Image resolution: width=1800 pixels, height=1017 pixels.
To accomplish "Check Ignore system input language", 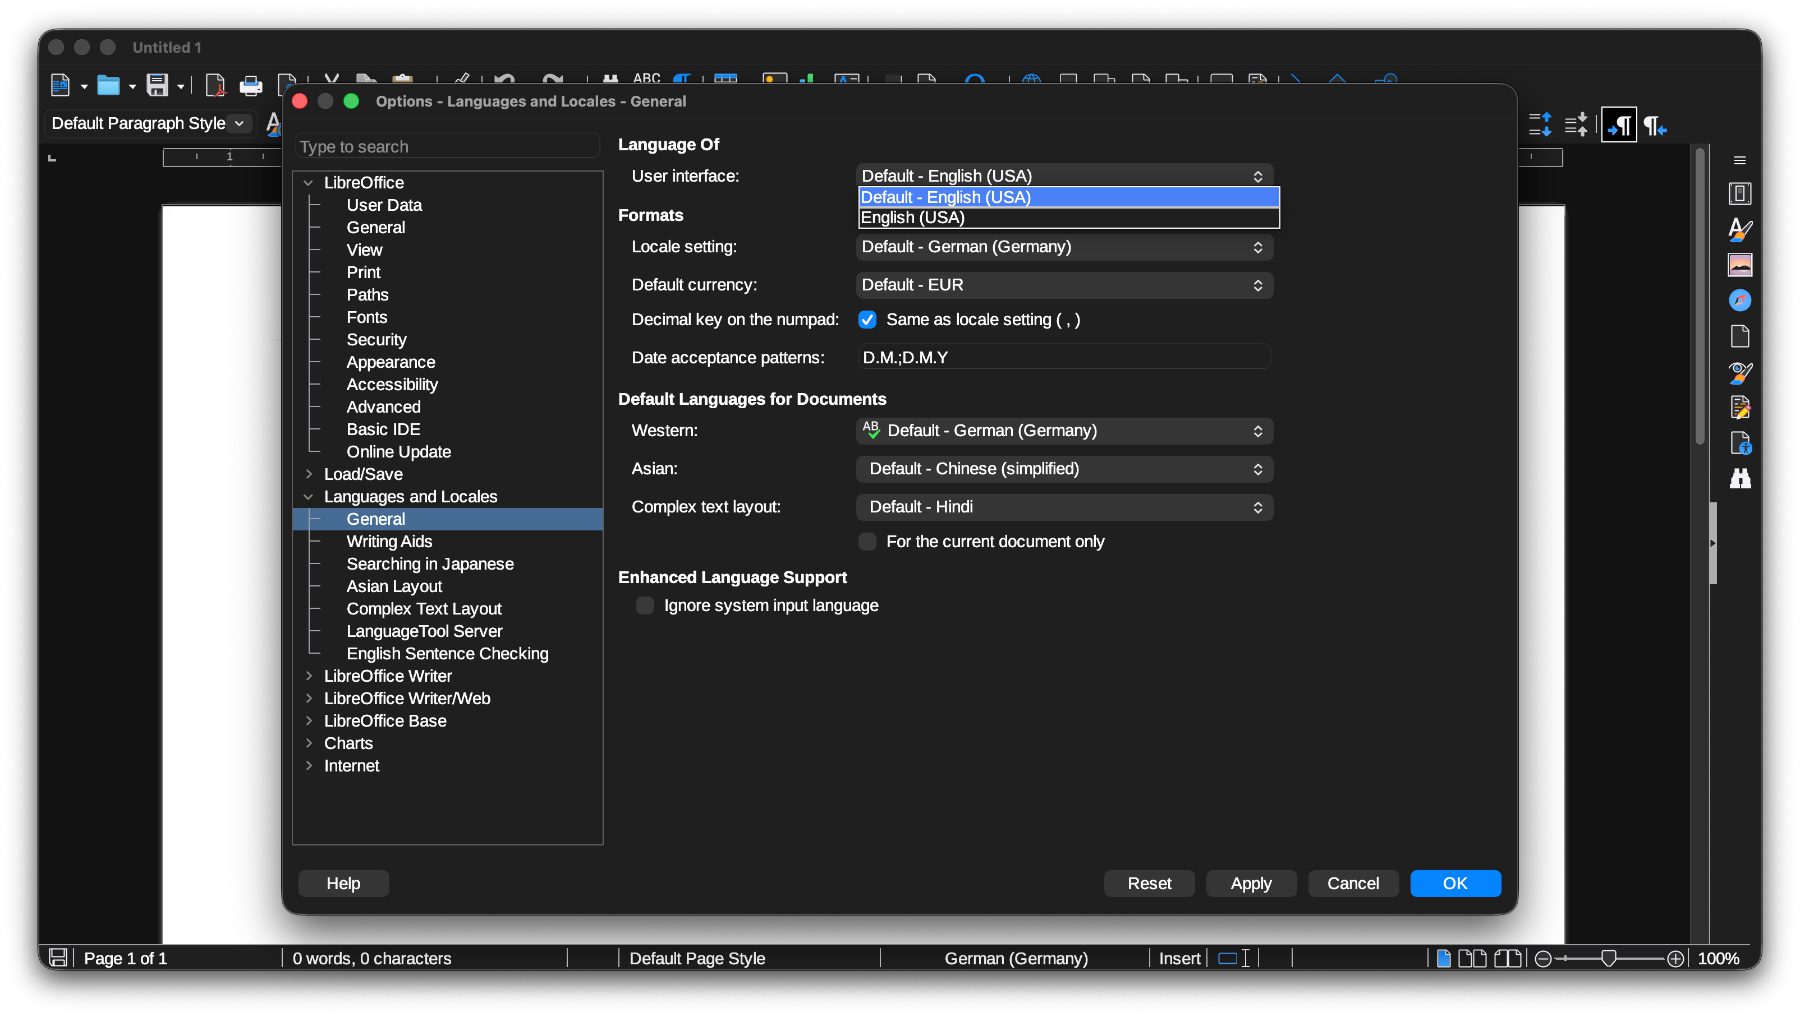I will pos(645,606).
